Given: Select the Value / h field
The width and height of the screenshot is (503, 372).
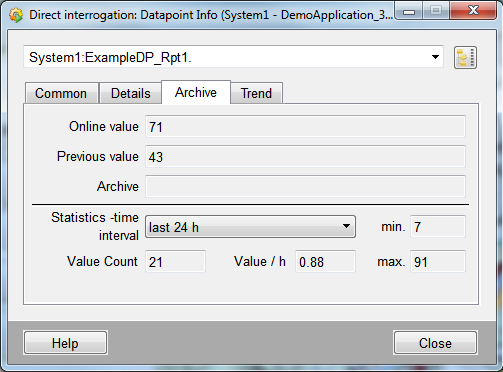Looking at the screenshot, I should click(325, 262).
